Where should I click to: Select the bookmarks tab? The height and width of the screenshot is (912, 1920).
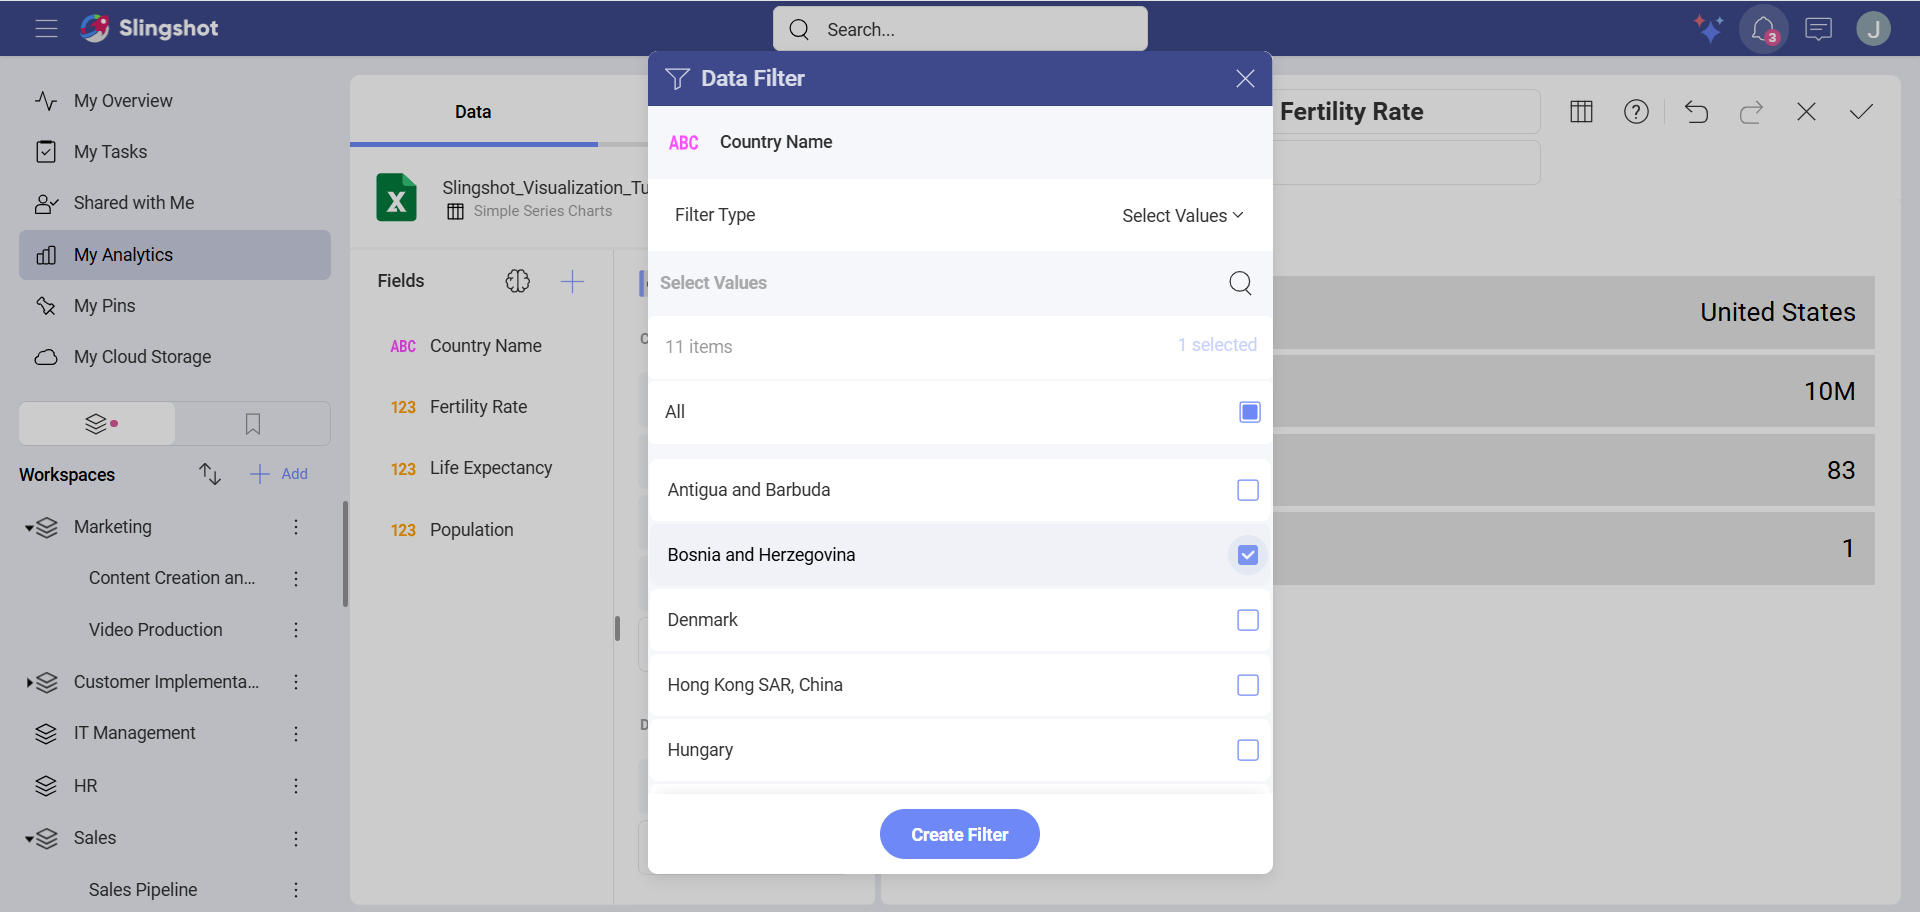pos(253,424)
